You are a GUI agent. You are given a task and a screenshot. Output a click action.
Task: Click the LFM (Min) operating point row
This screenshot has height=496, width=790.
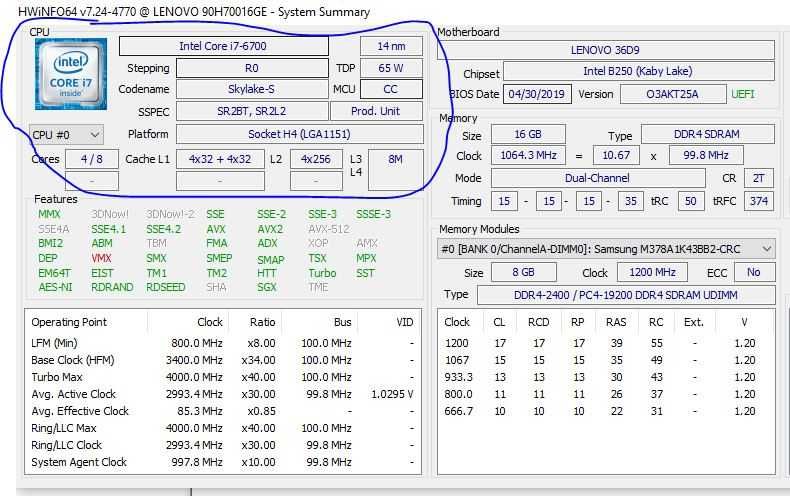tap(222, 343)
